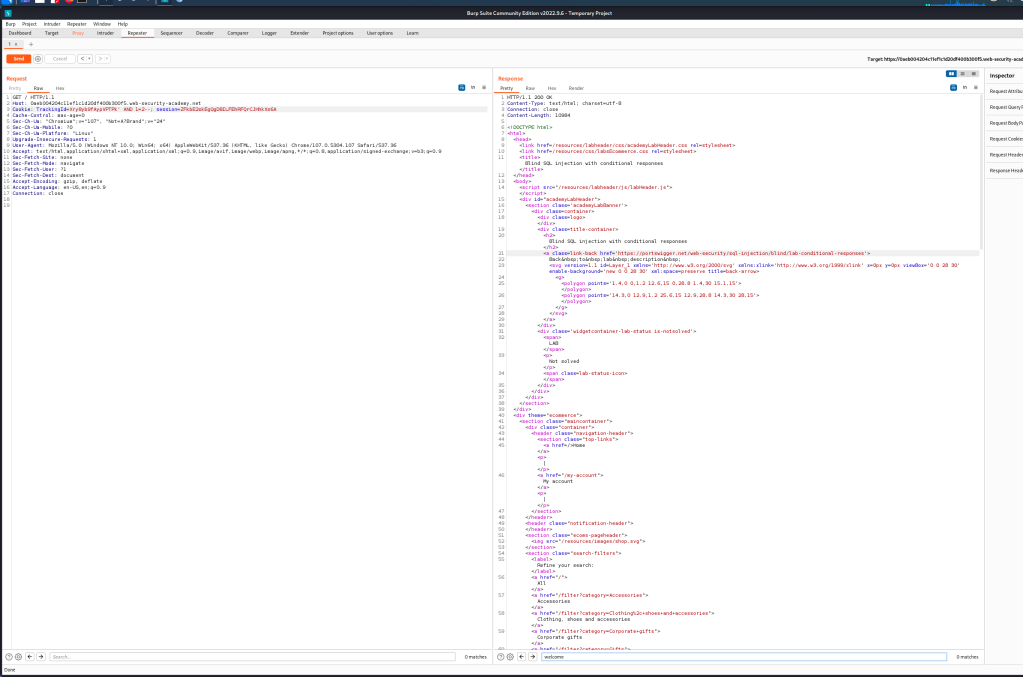Open response search settings gear

tap(510, 657)
